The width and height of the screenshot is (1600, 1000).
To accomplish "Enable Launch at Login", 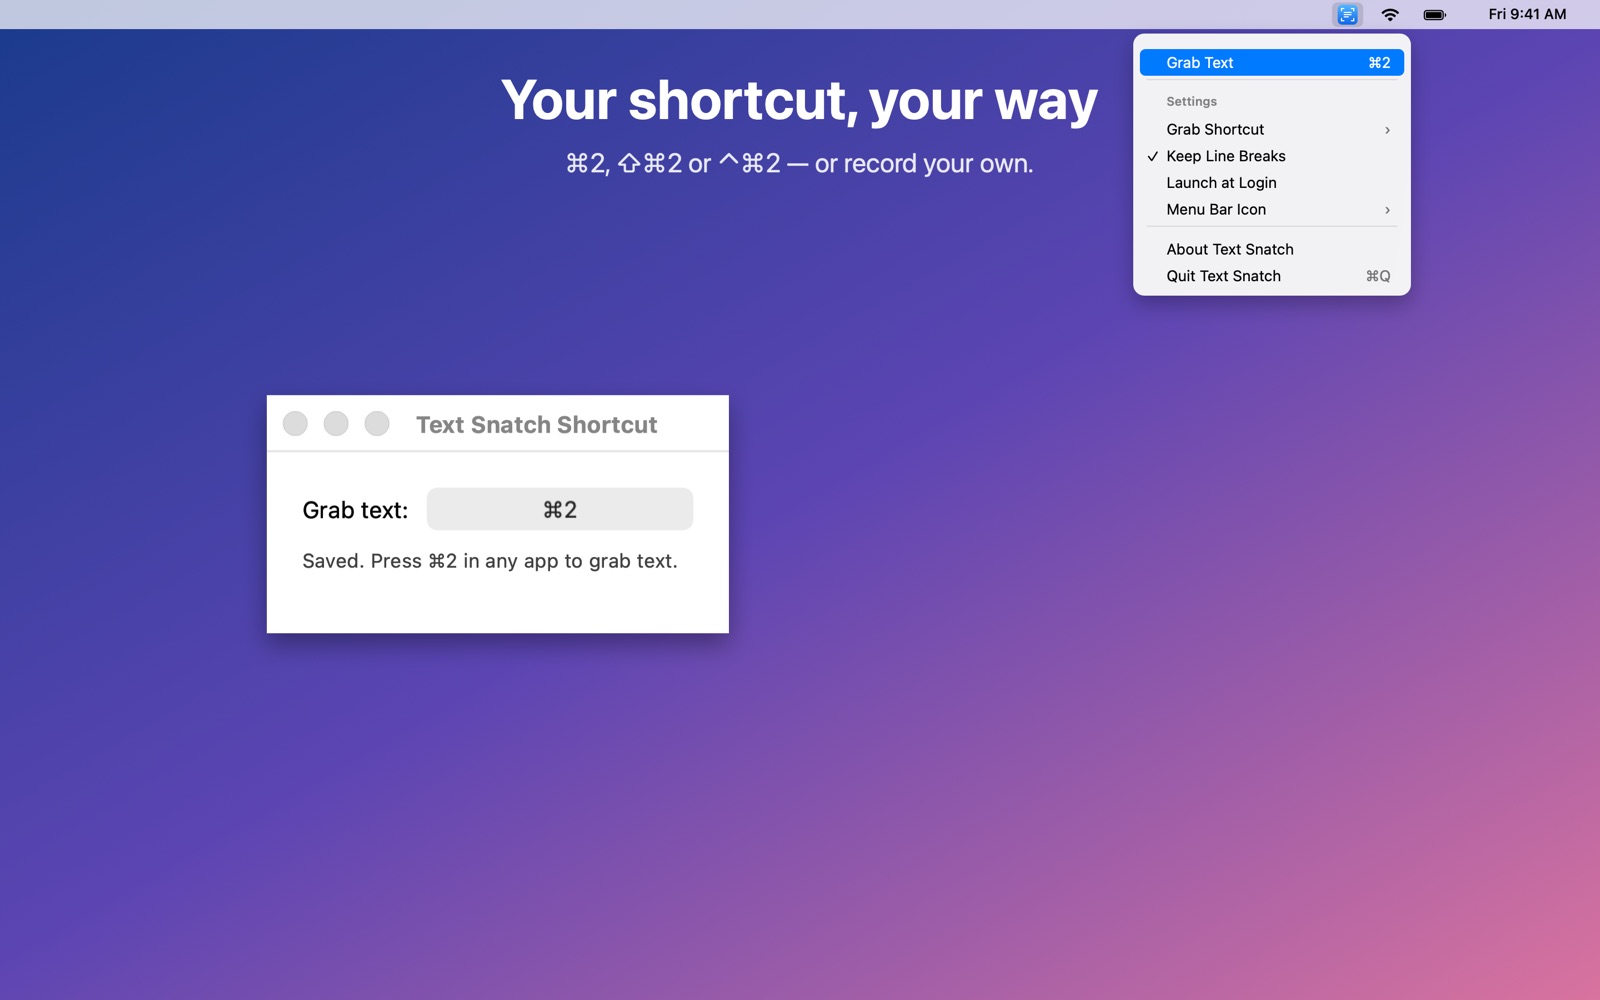I will pos(1272,183).
